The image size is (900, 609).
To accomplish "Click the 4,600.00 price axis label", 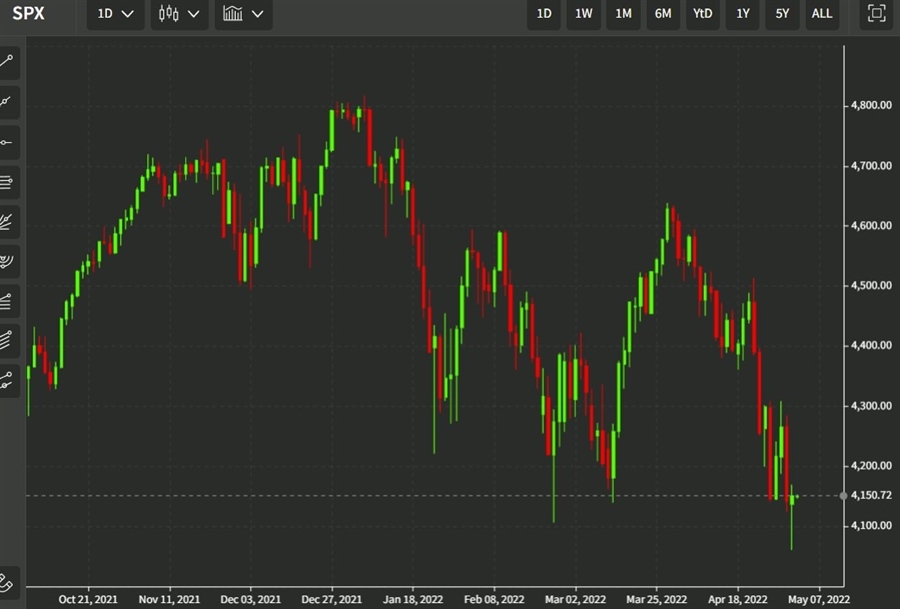I will point(871,226).
